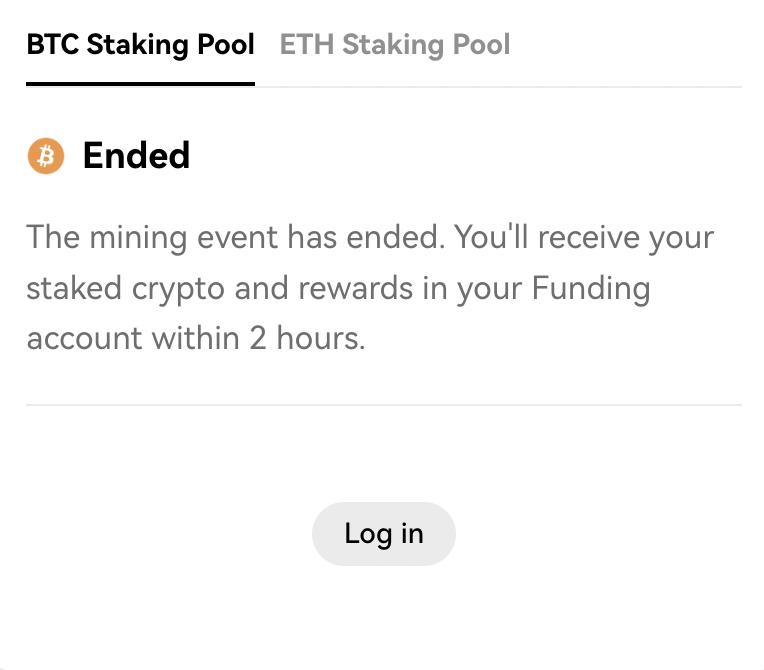Click the word "BTC" in the first tab
The image size is (764, 670).
pos(53,45)
